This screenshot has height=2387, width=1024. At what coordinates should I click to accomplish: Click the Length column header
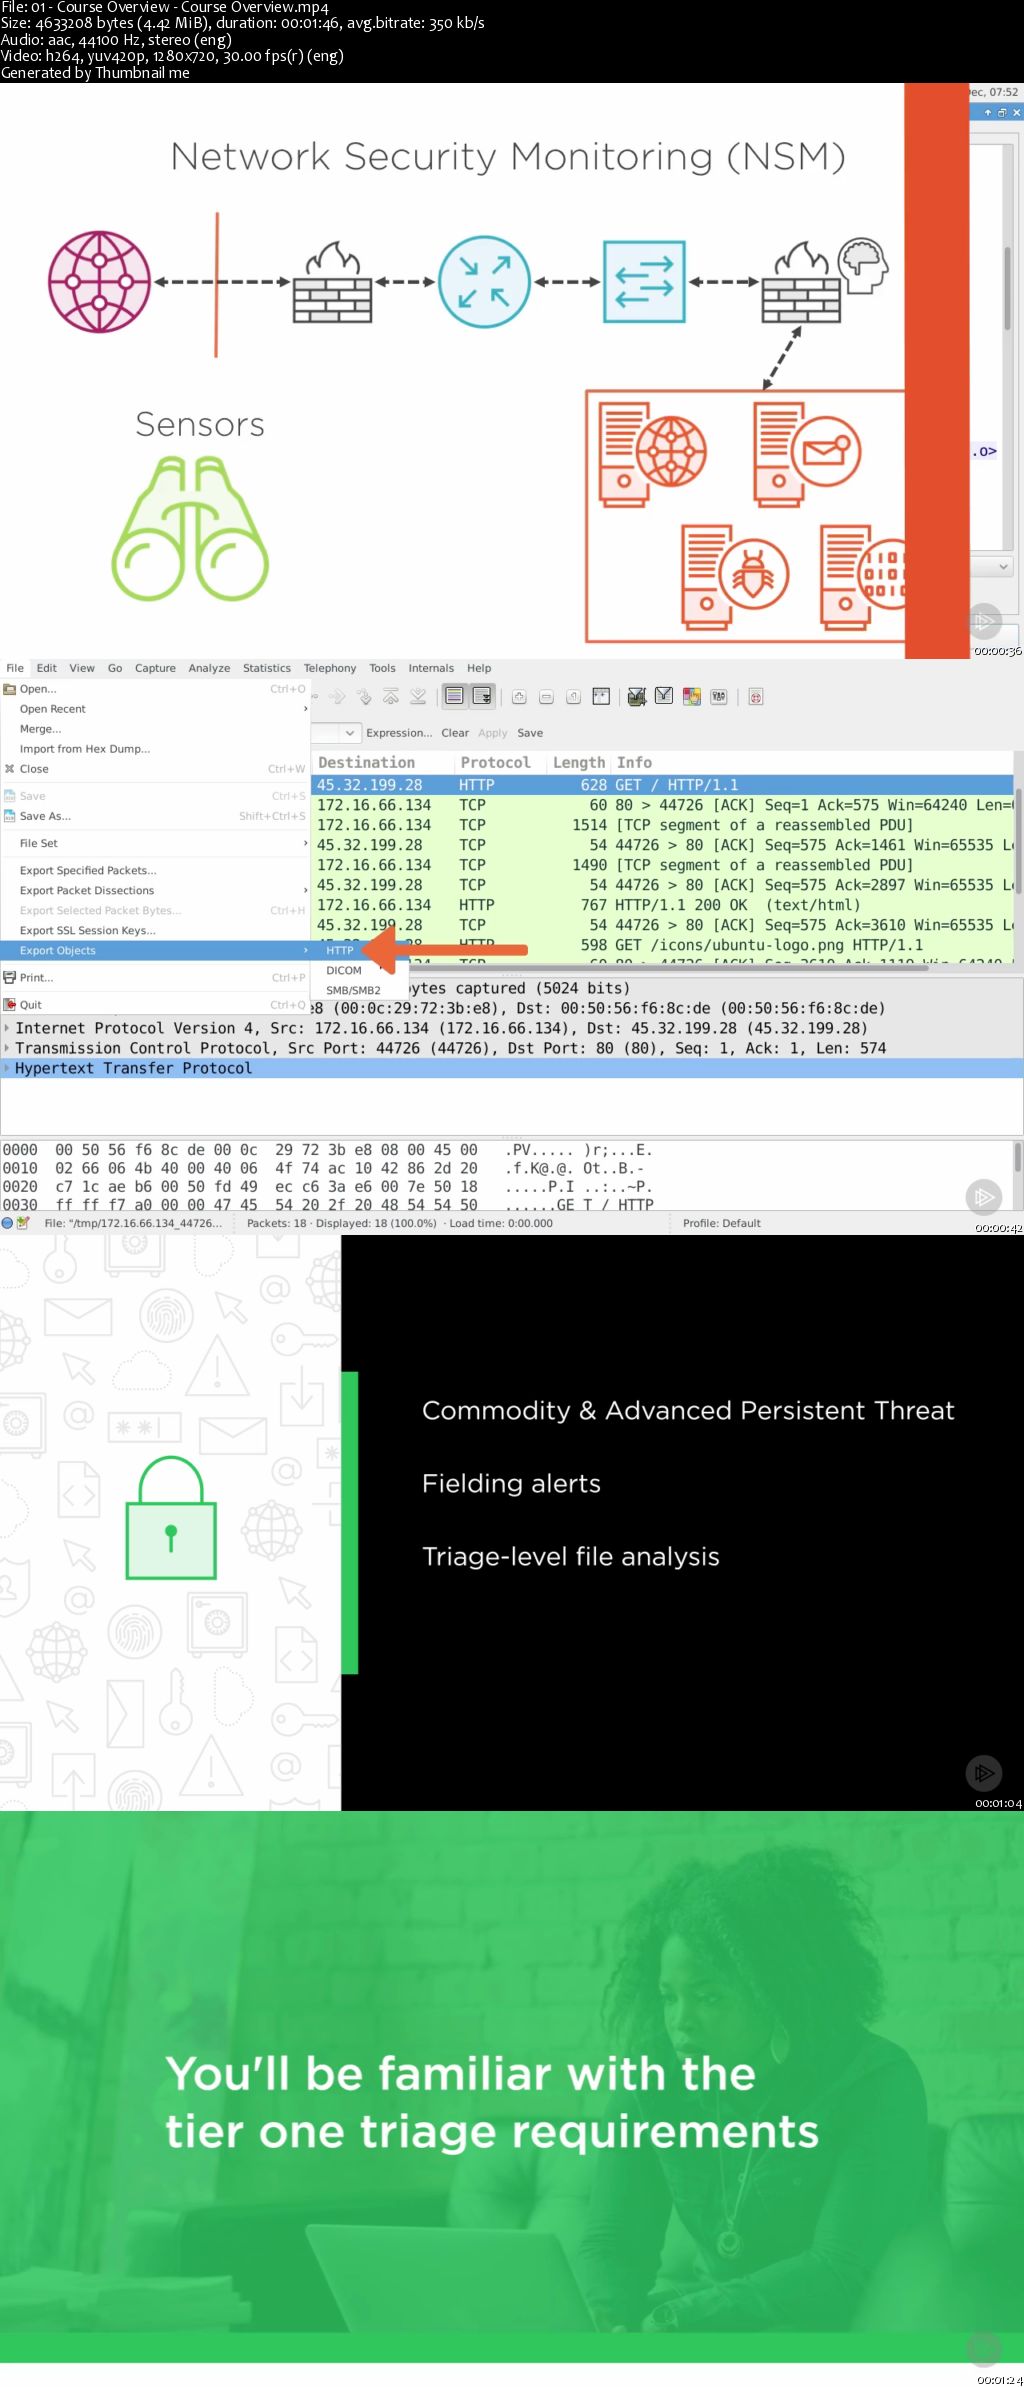pos(579,762)
